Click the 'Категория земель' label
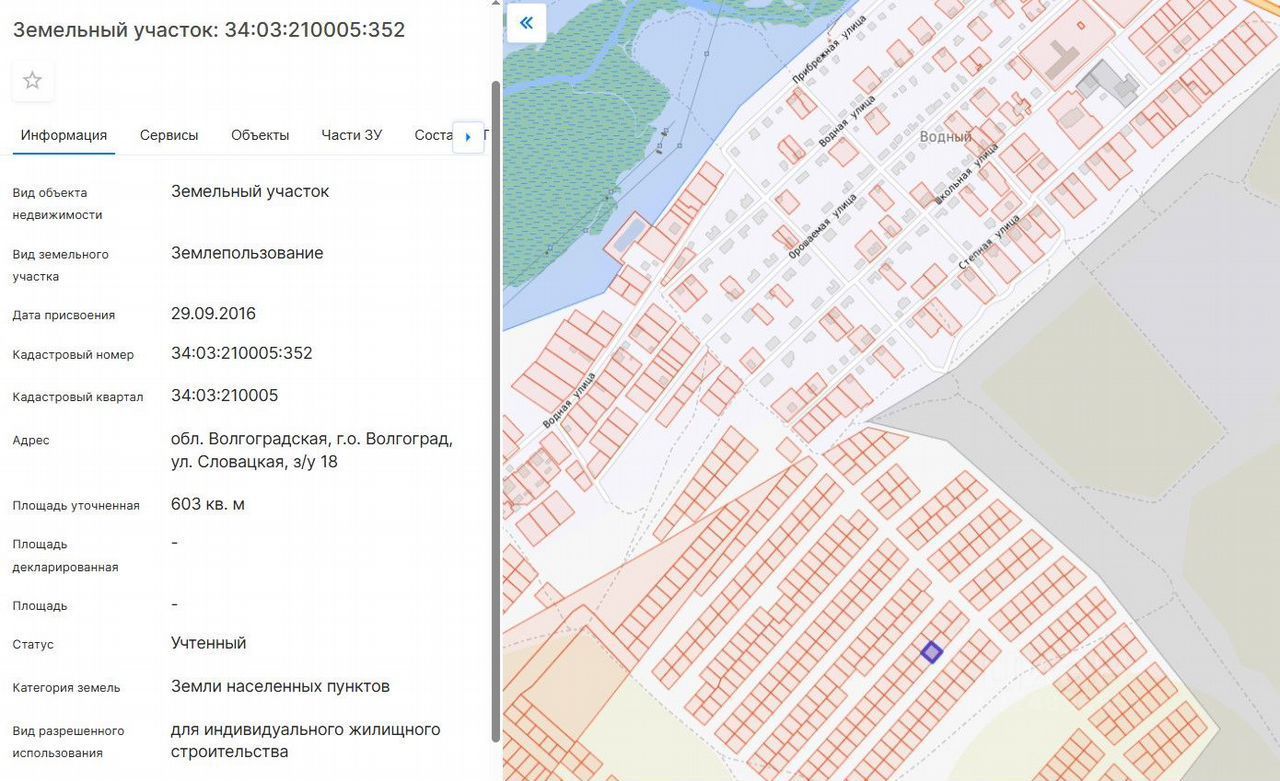1280x781 pixels. (66, 688)
